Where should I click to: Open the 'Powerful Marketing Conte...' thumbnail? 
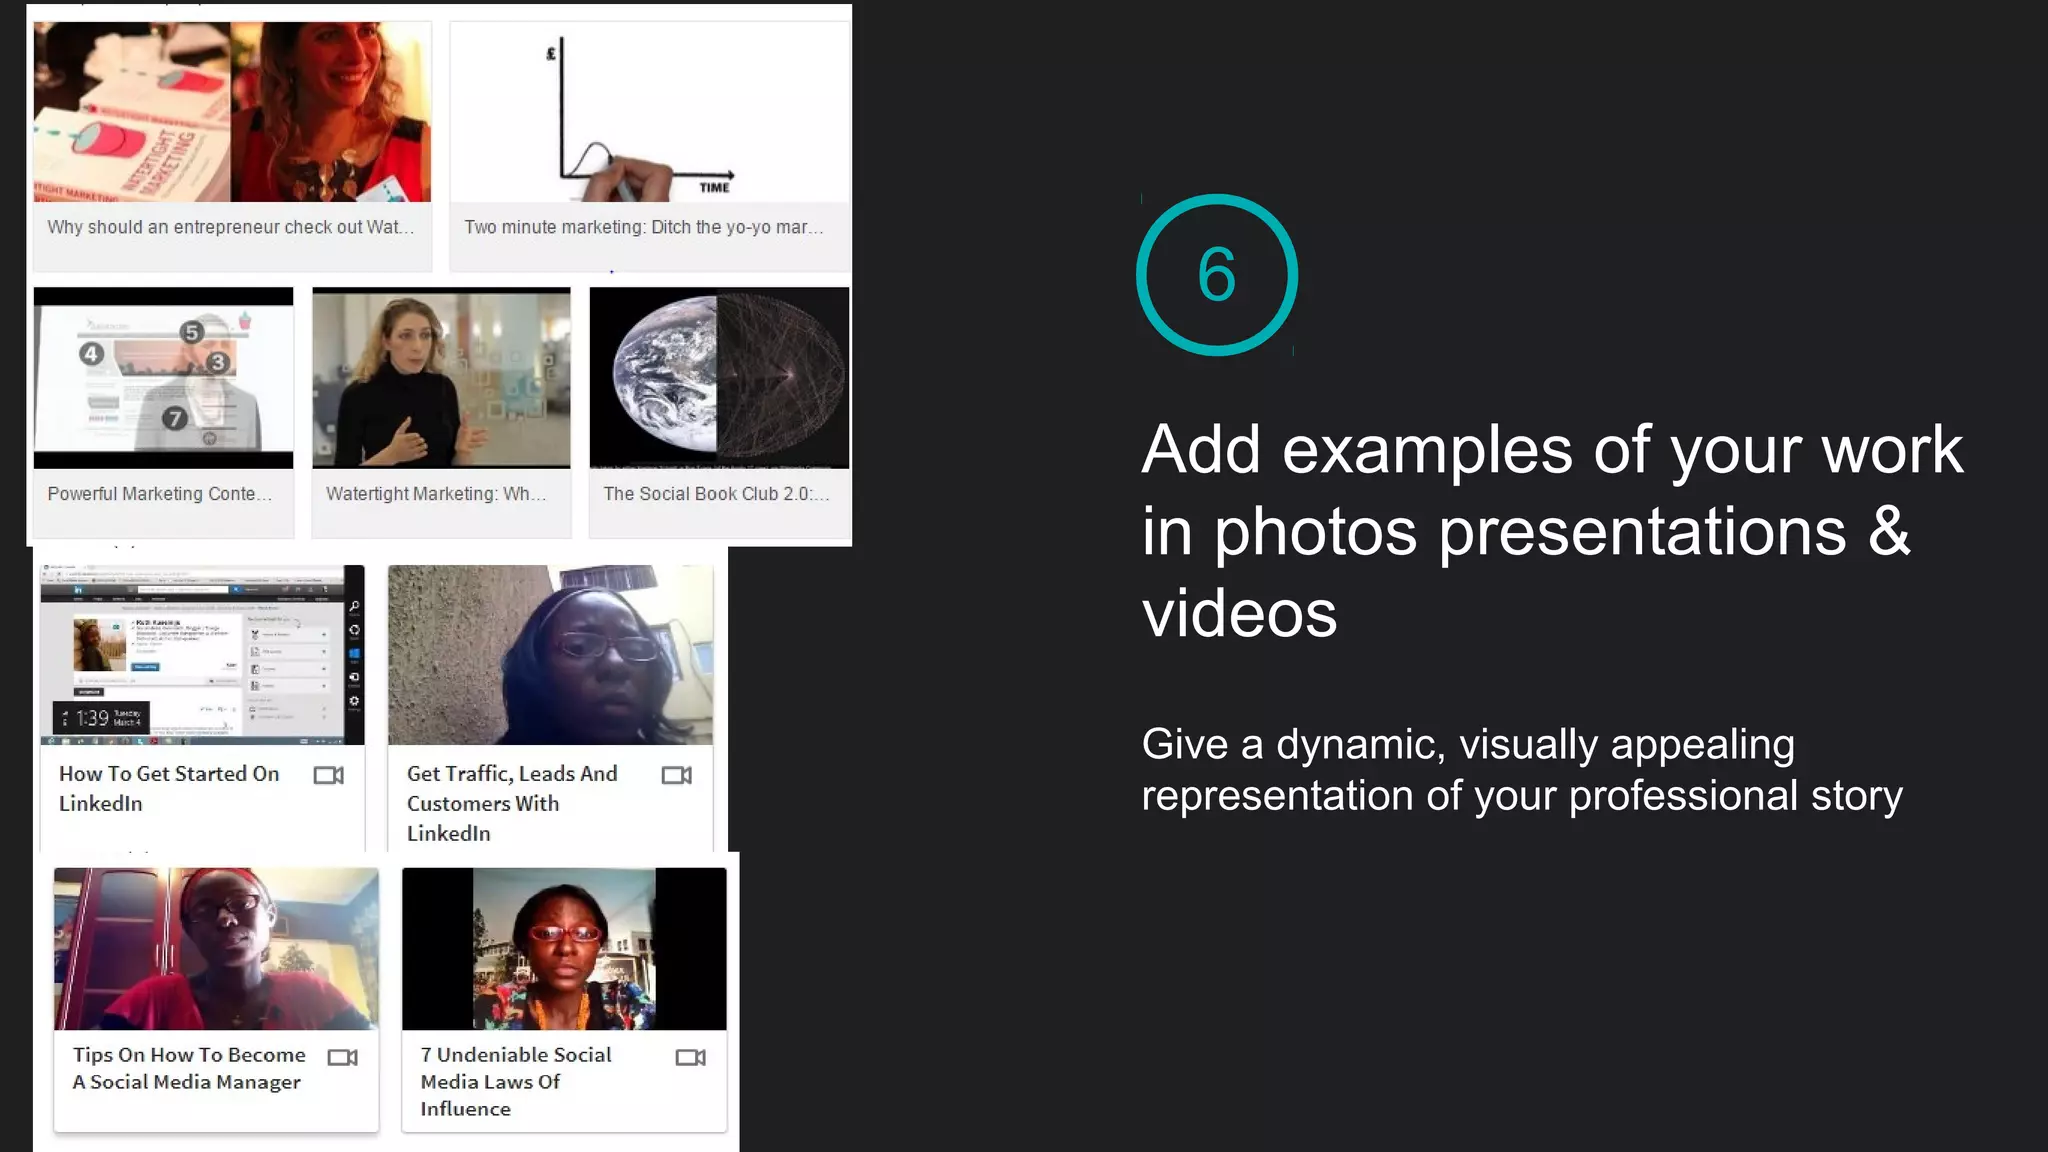tap(164, 378)
